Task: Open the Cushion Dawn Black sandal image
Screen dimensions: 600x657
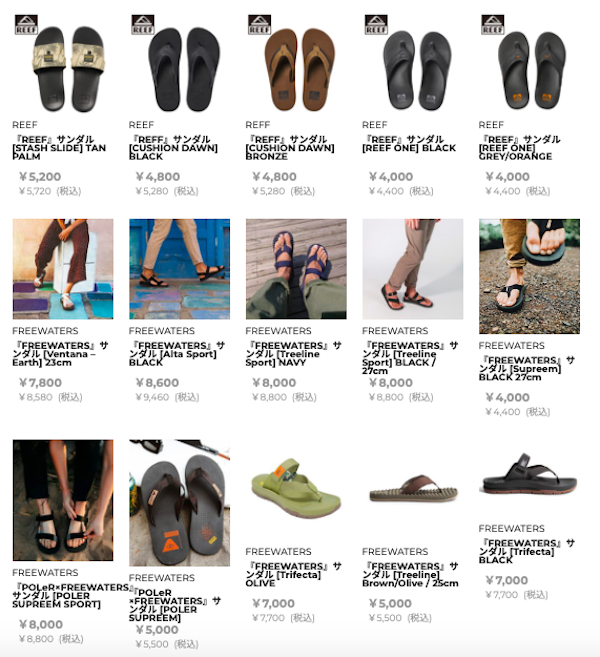Action: point(179,64)
